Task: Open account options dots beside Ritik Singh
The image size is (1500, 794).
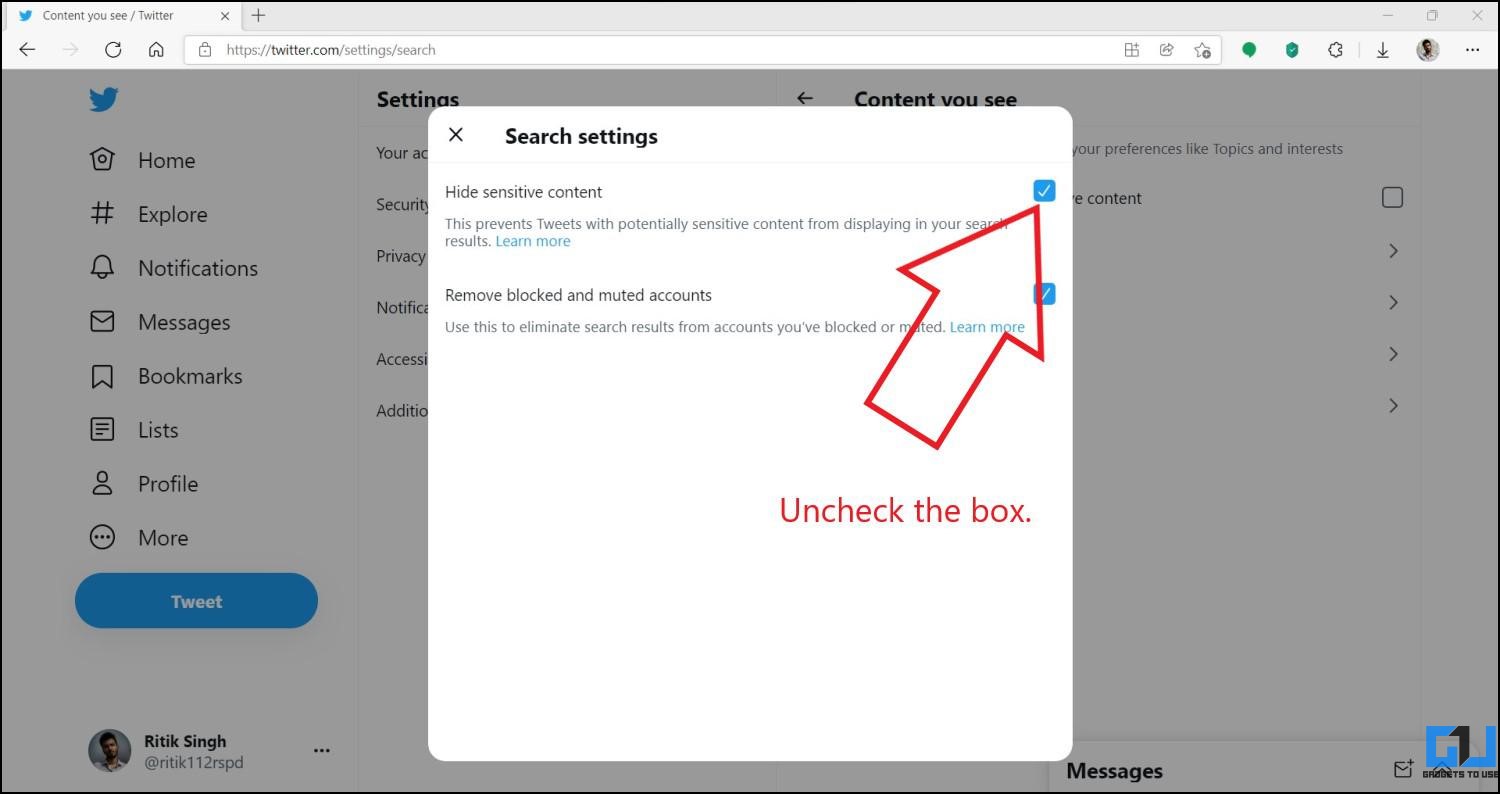Action: click(322, 750)
